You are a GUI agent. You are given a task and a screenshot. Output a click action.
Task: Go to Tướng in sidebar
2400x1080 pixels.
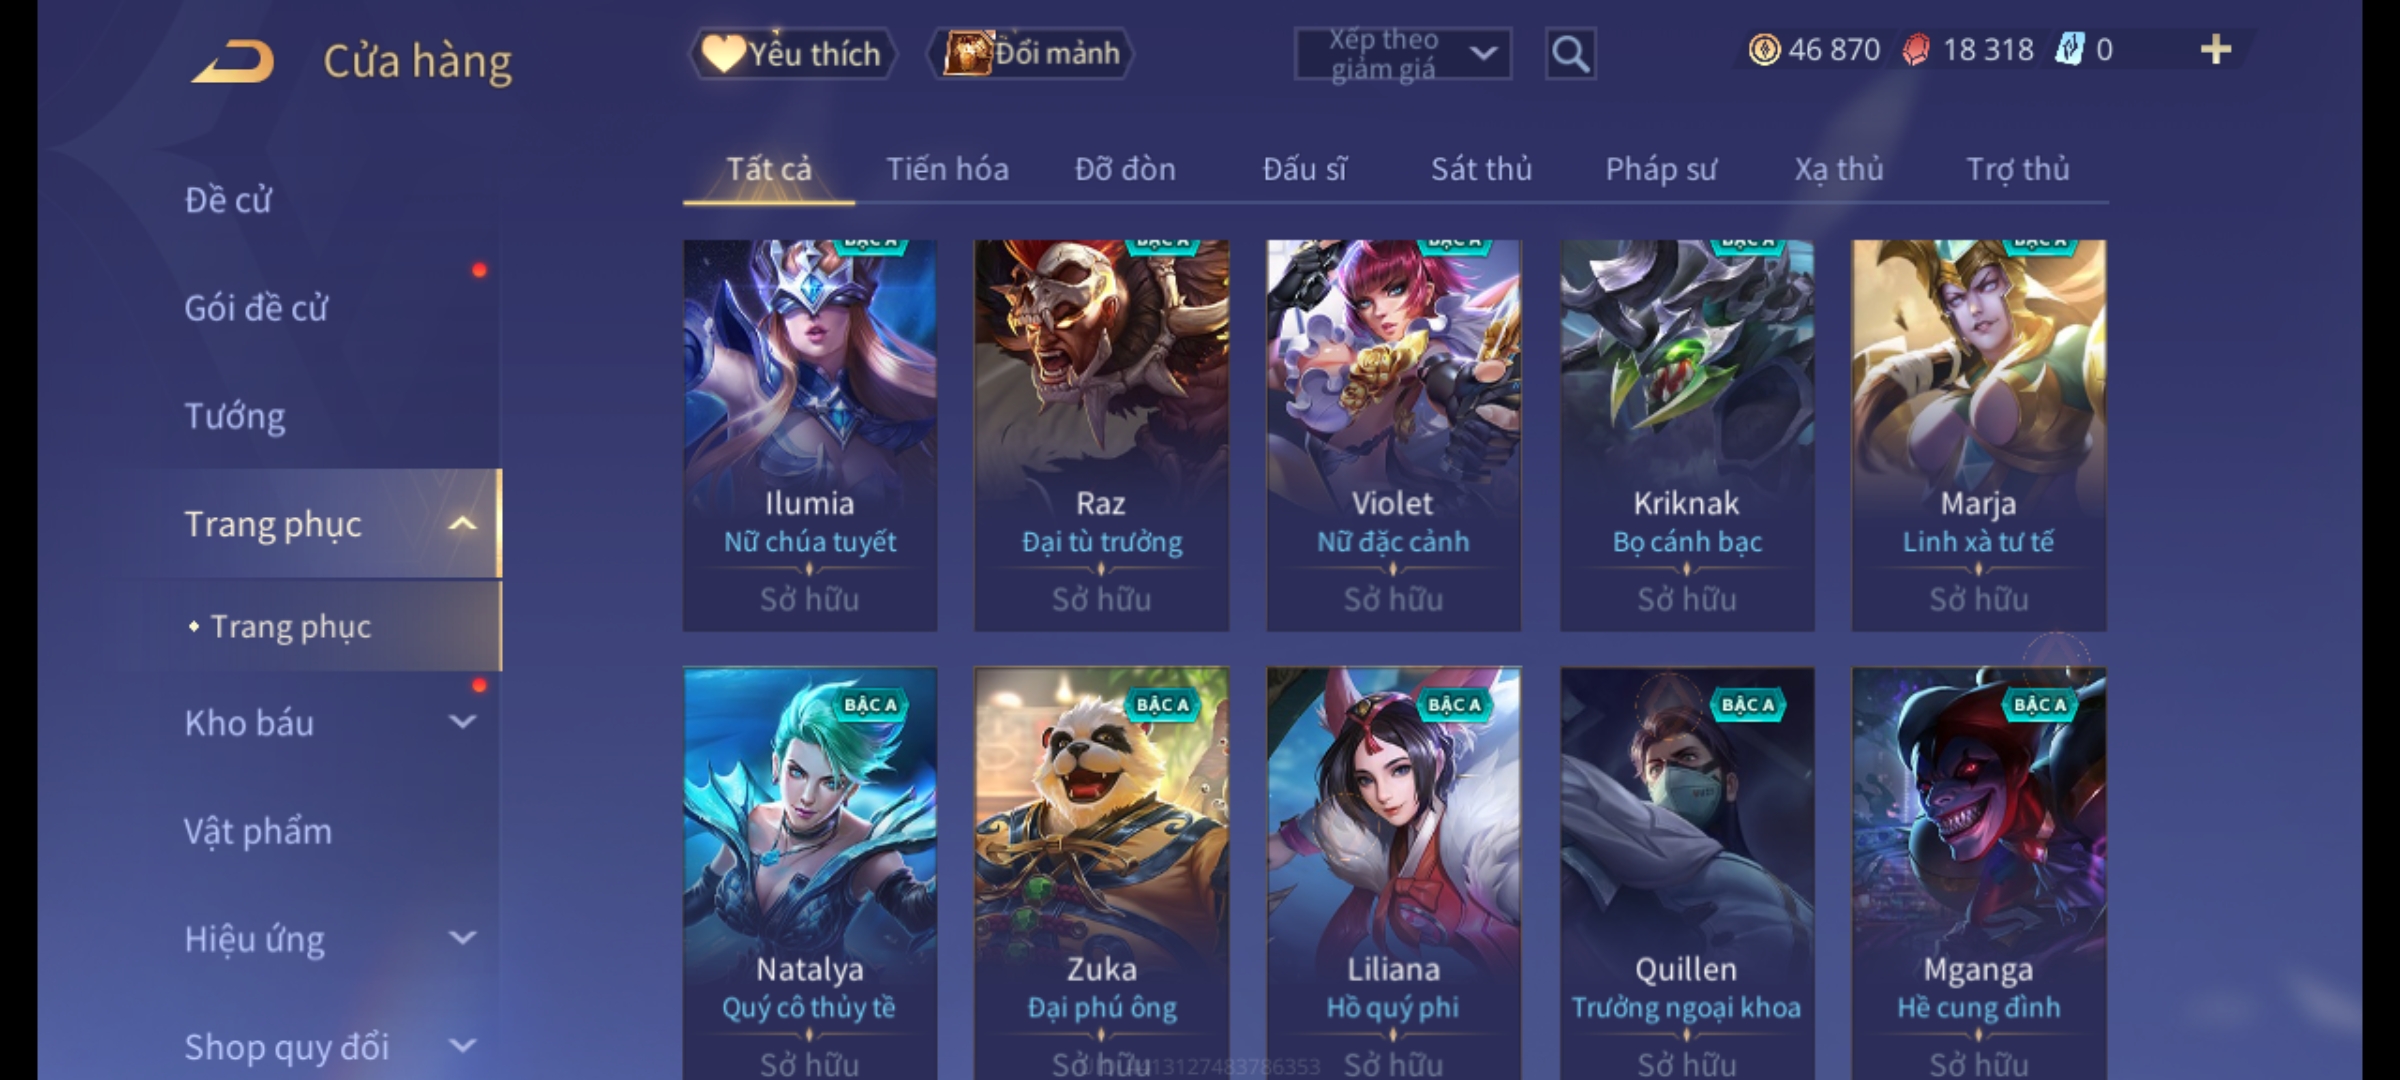235,416
